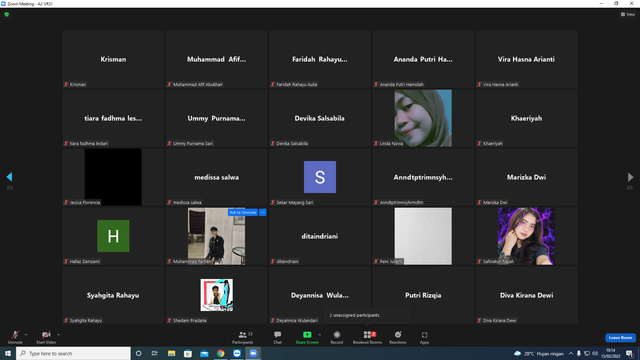The image size is (640, 360).
Task: Click the tile labeled Khaeriyah
Action: pyautogui.click(x=526, y=118)
